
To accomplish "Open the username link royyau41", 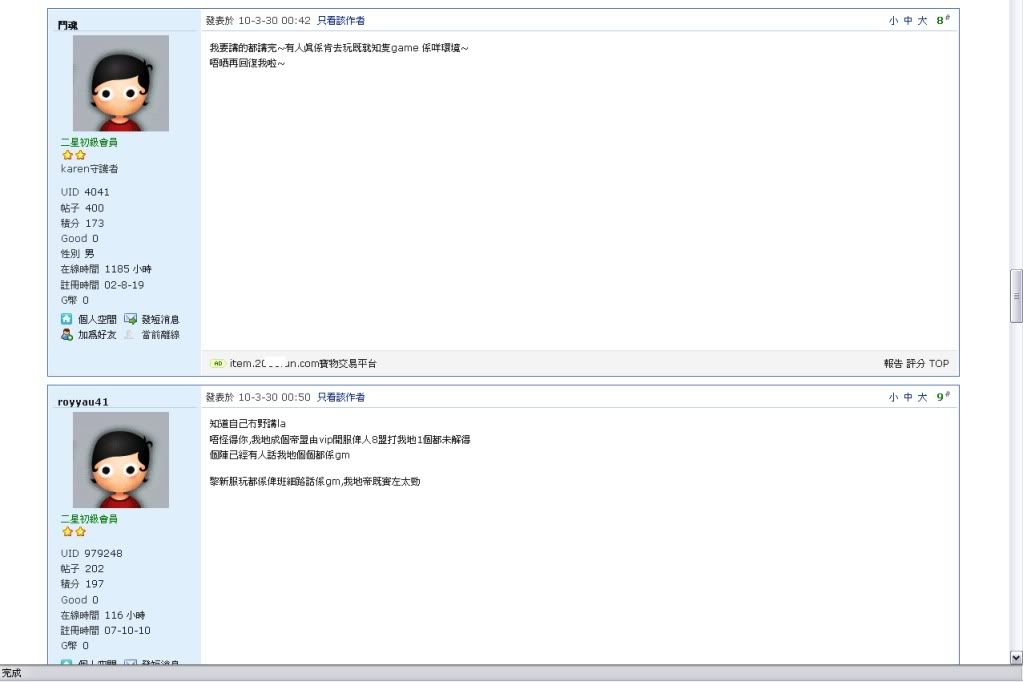I will [x=83, y=402].
